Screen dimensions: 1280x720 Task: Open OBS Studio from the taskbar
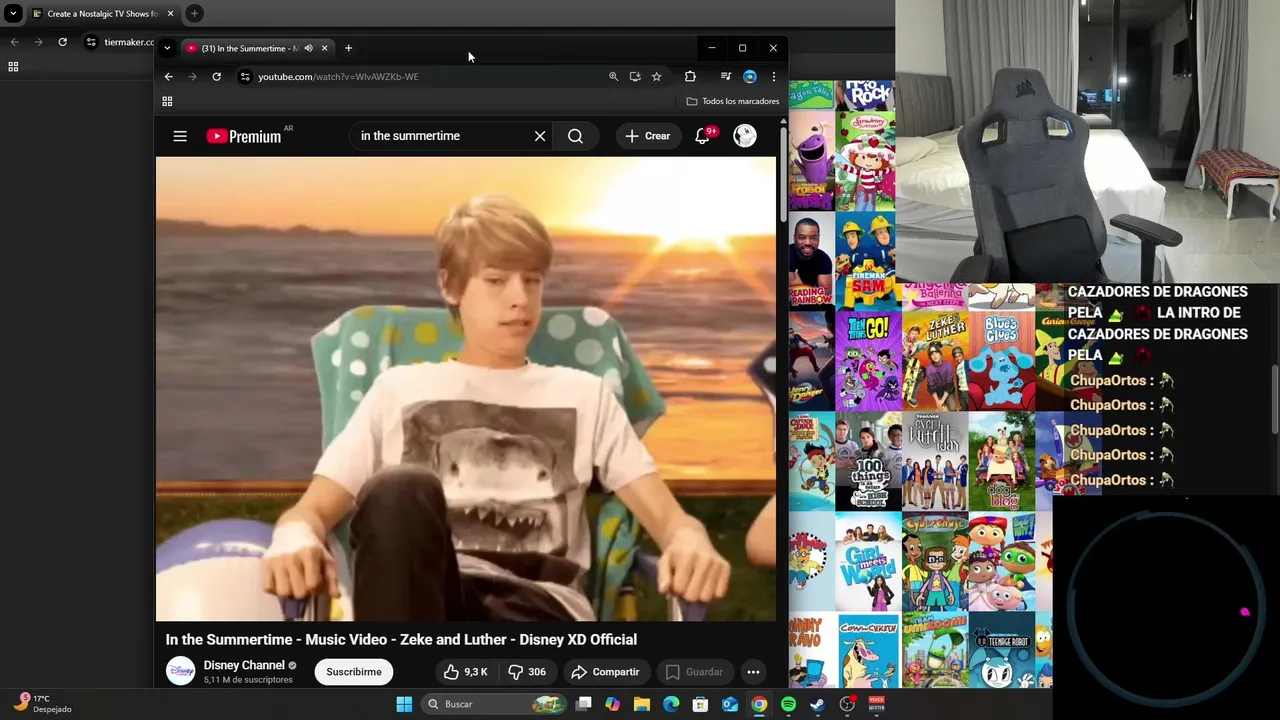pyautogui.click(x=847, y=704)
